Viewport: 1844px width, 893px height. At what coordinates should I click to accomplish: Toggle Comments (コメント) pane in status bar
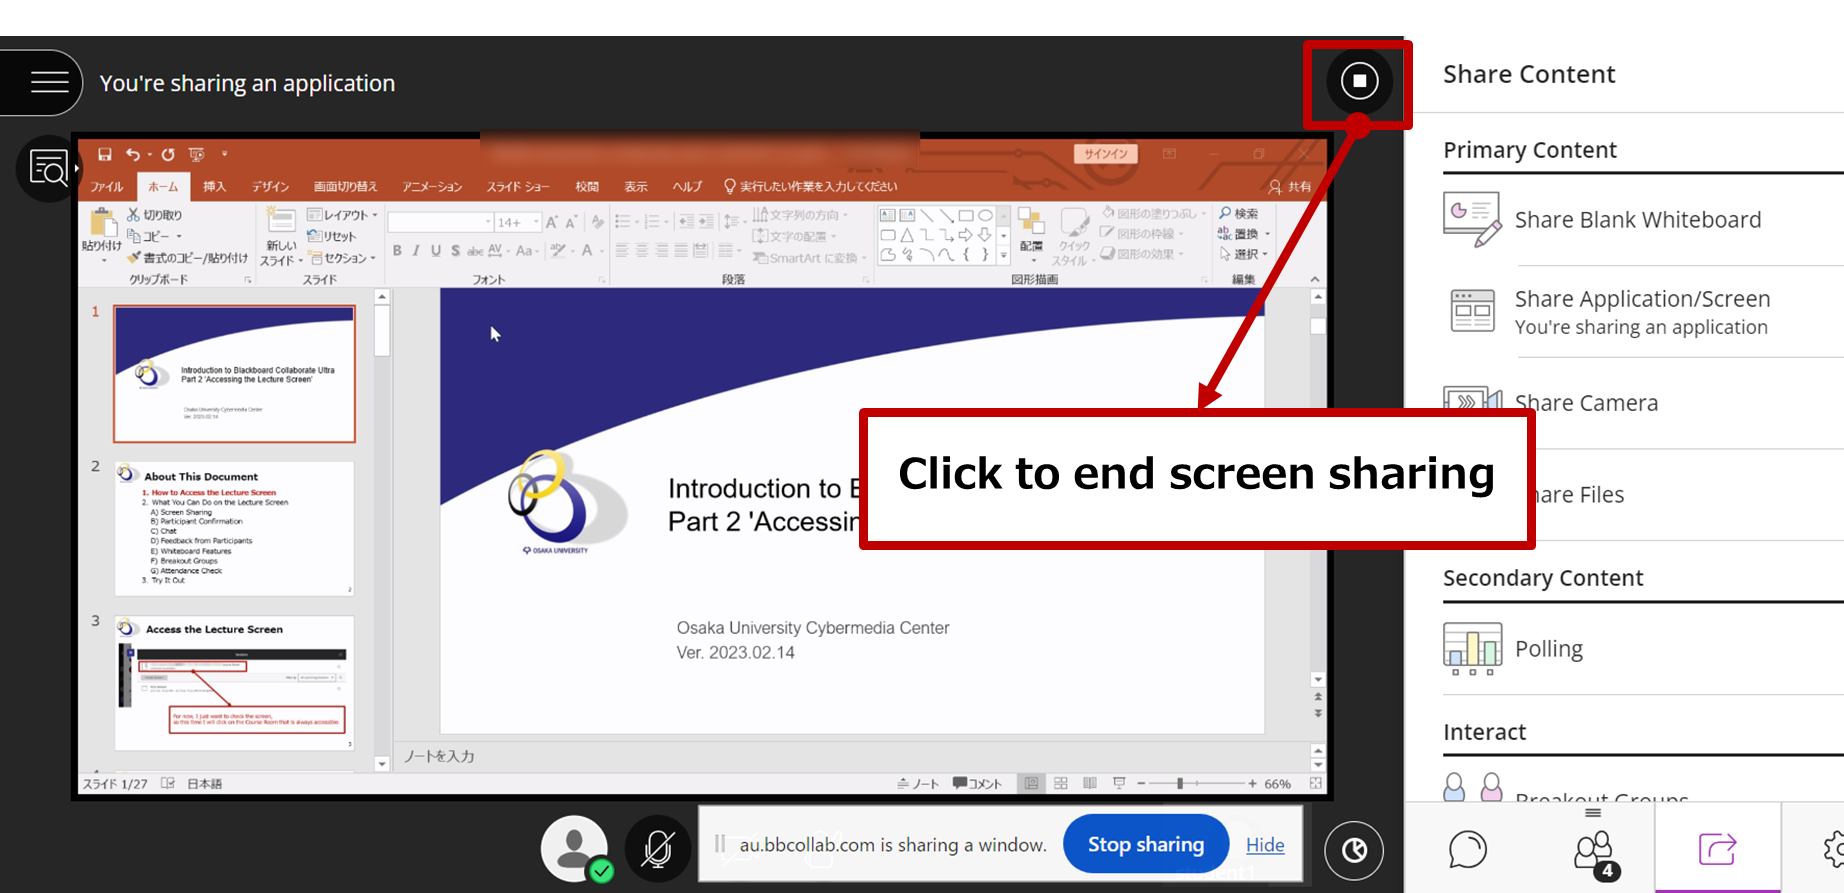[977, 783]
